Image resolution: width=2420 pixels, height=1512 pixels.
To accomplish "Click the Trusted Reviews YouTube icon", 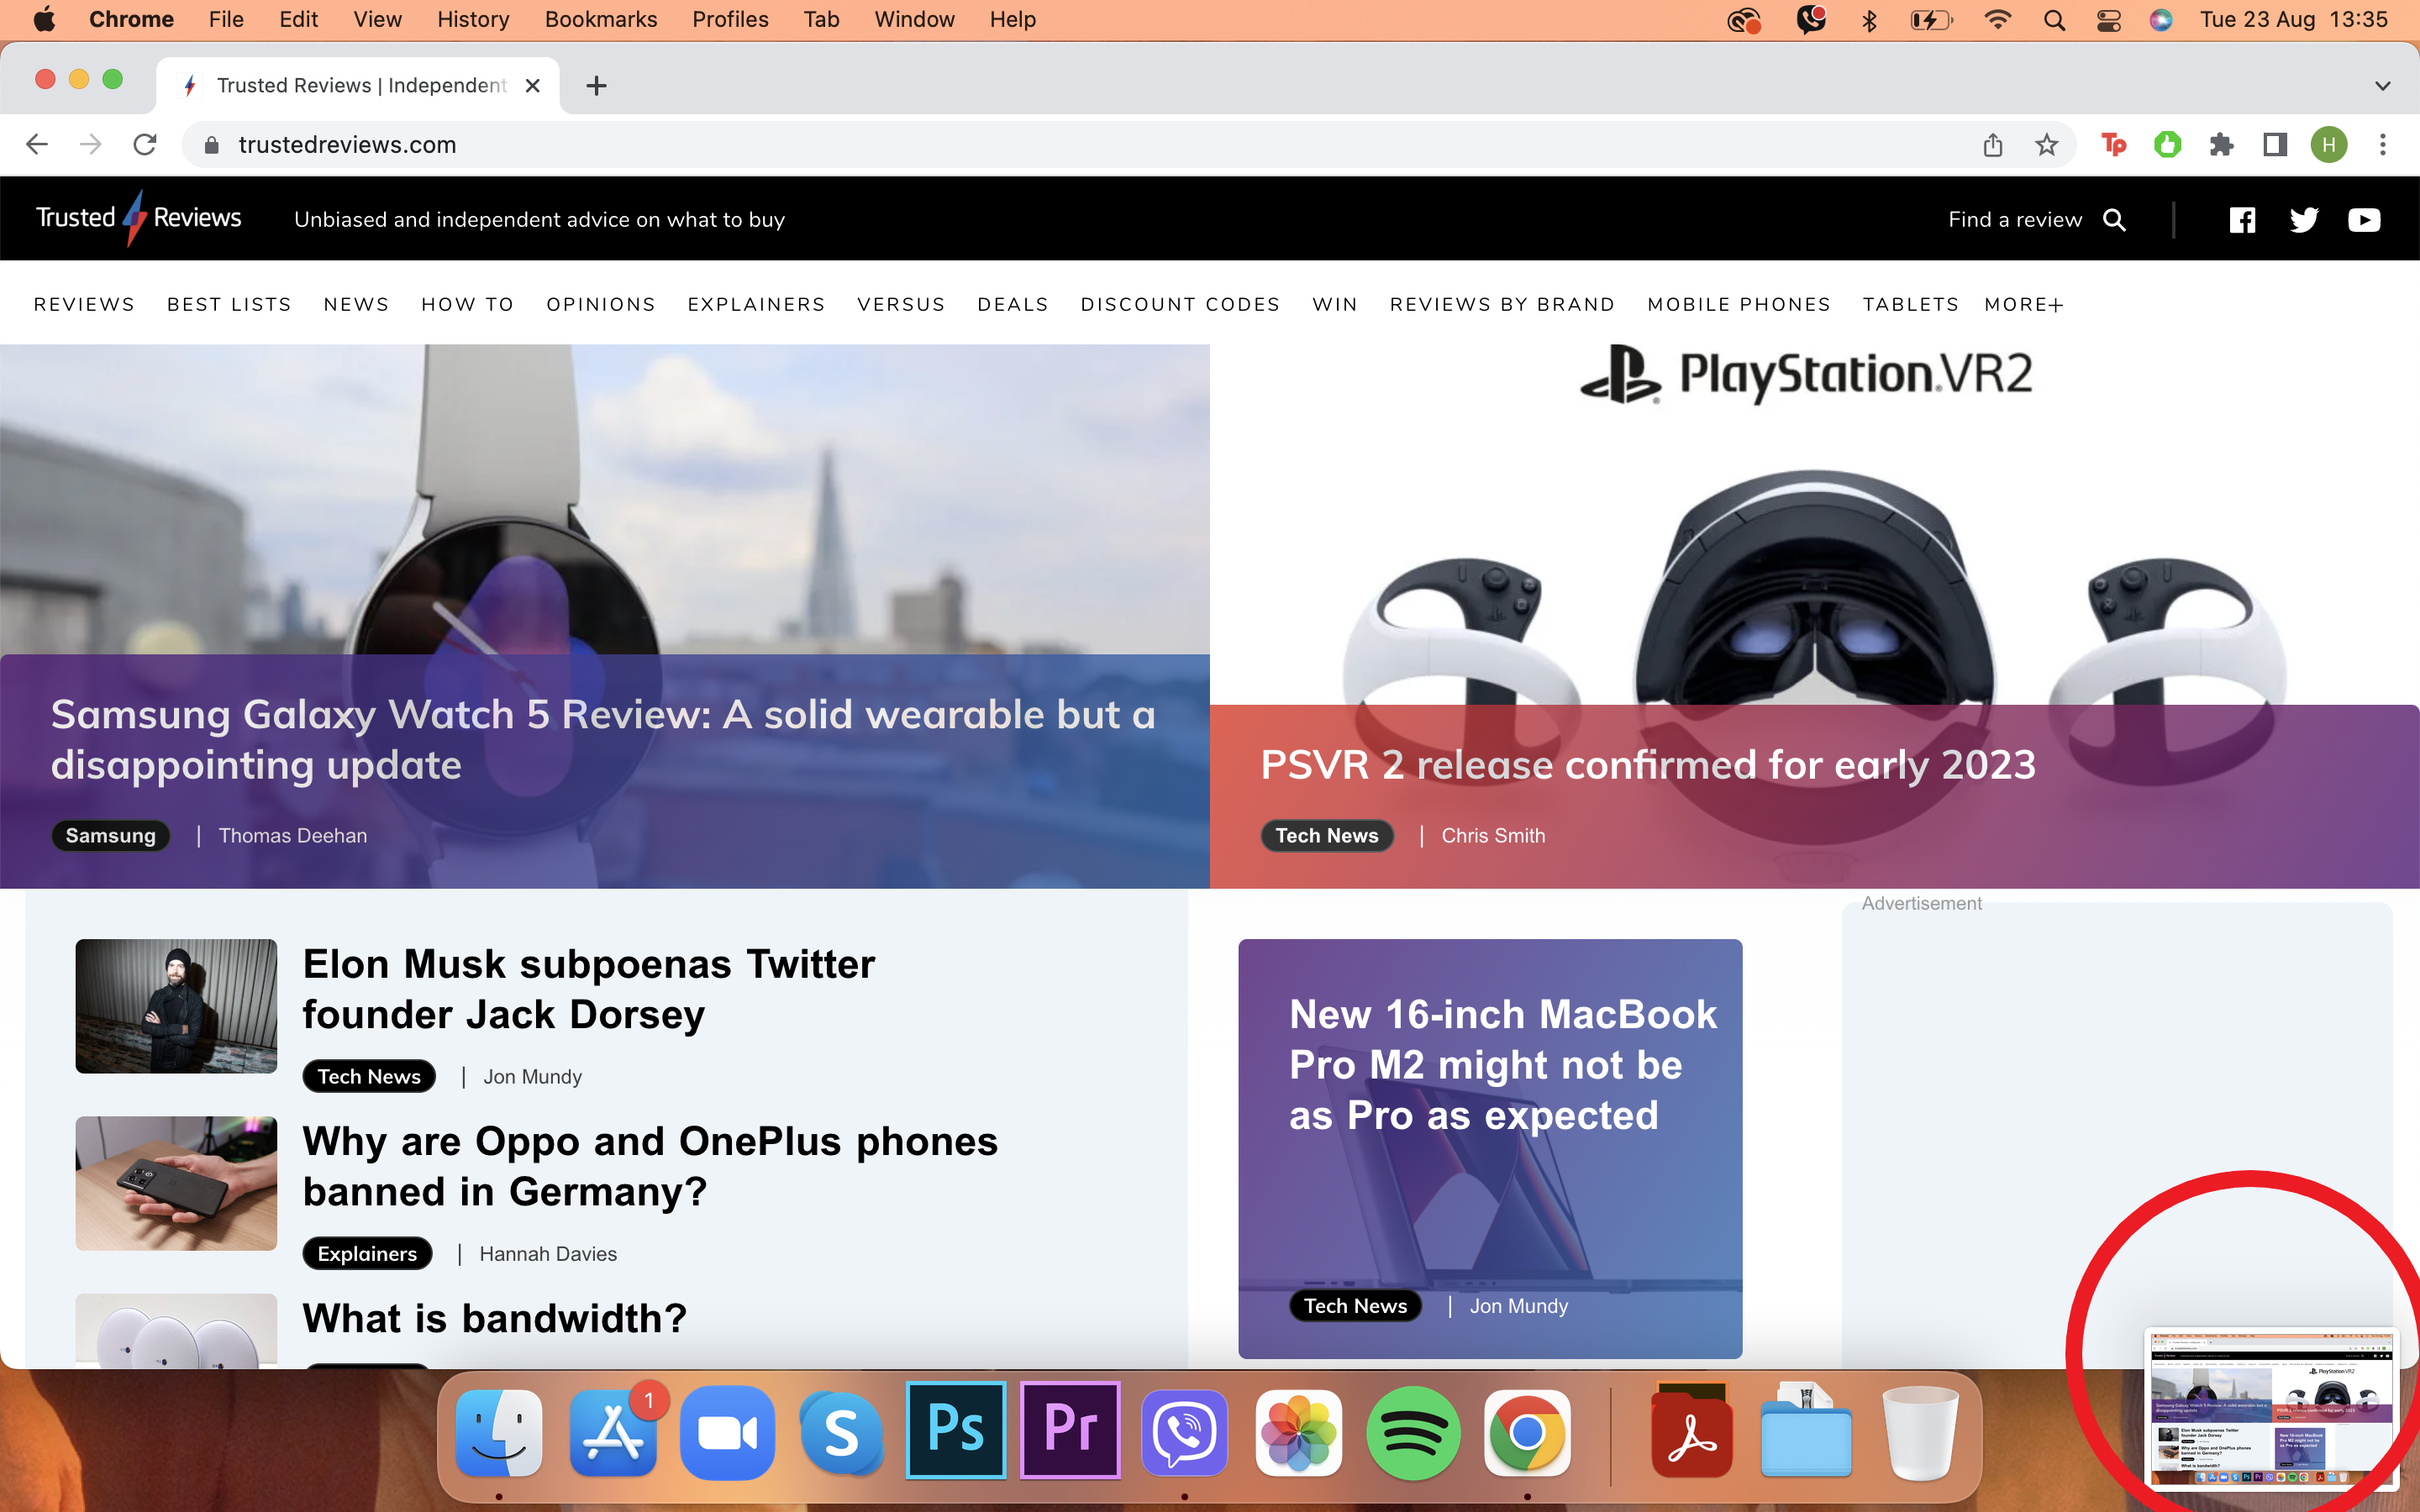I will 2364,220.
